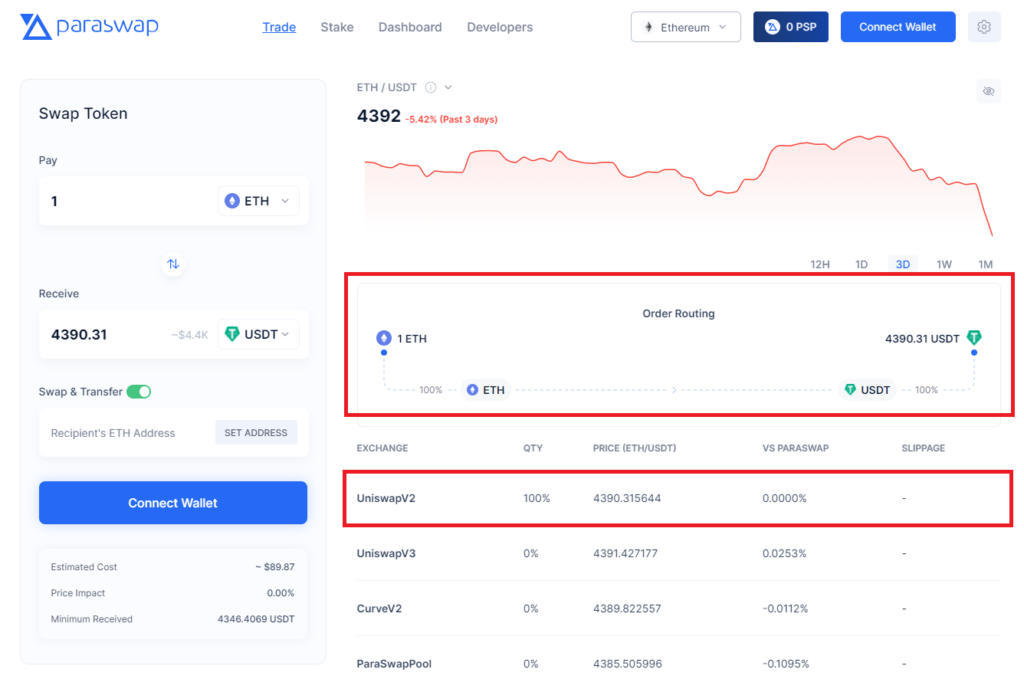Click the Minimum Received 4346.4069 USDT value
The image size is (1024, 689).
[256, 619]
